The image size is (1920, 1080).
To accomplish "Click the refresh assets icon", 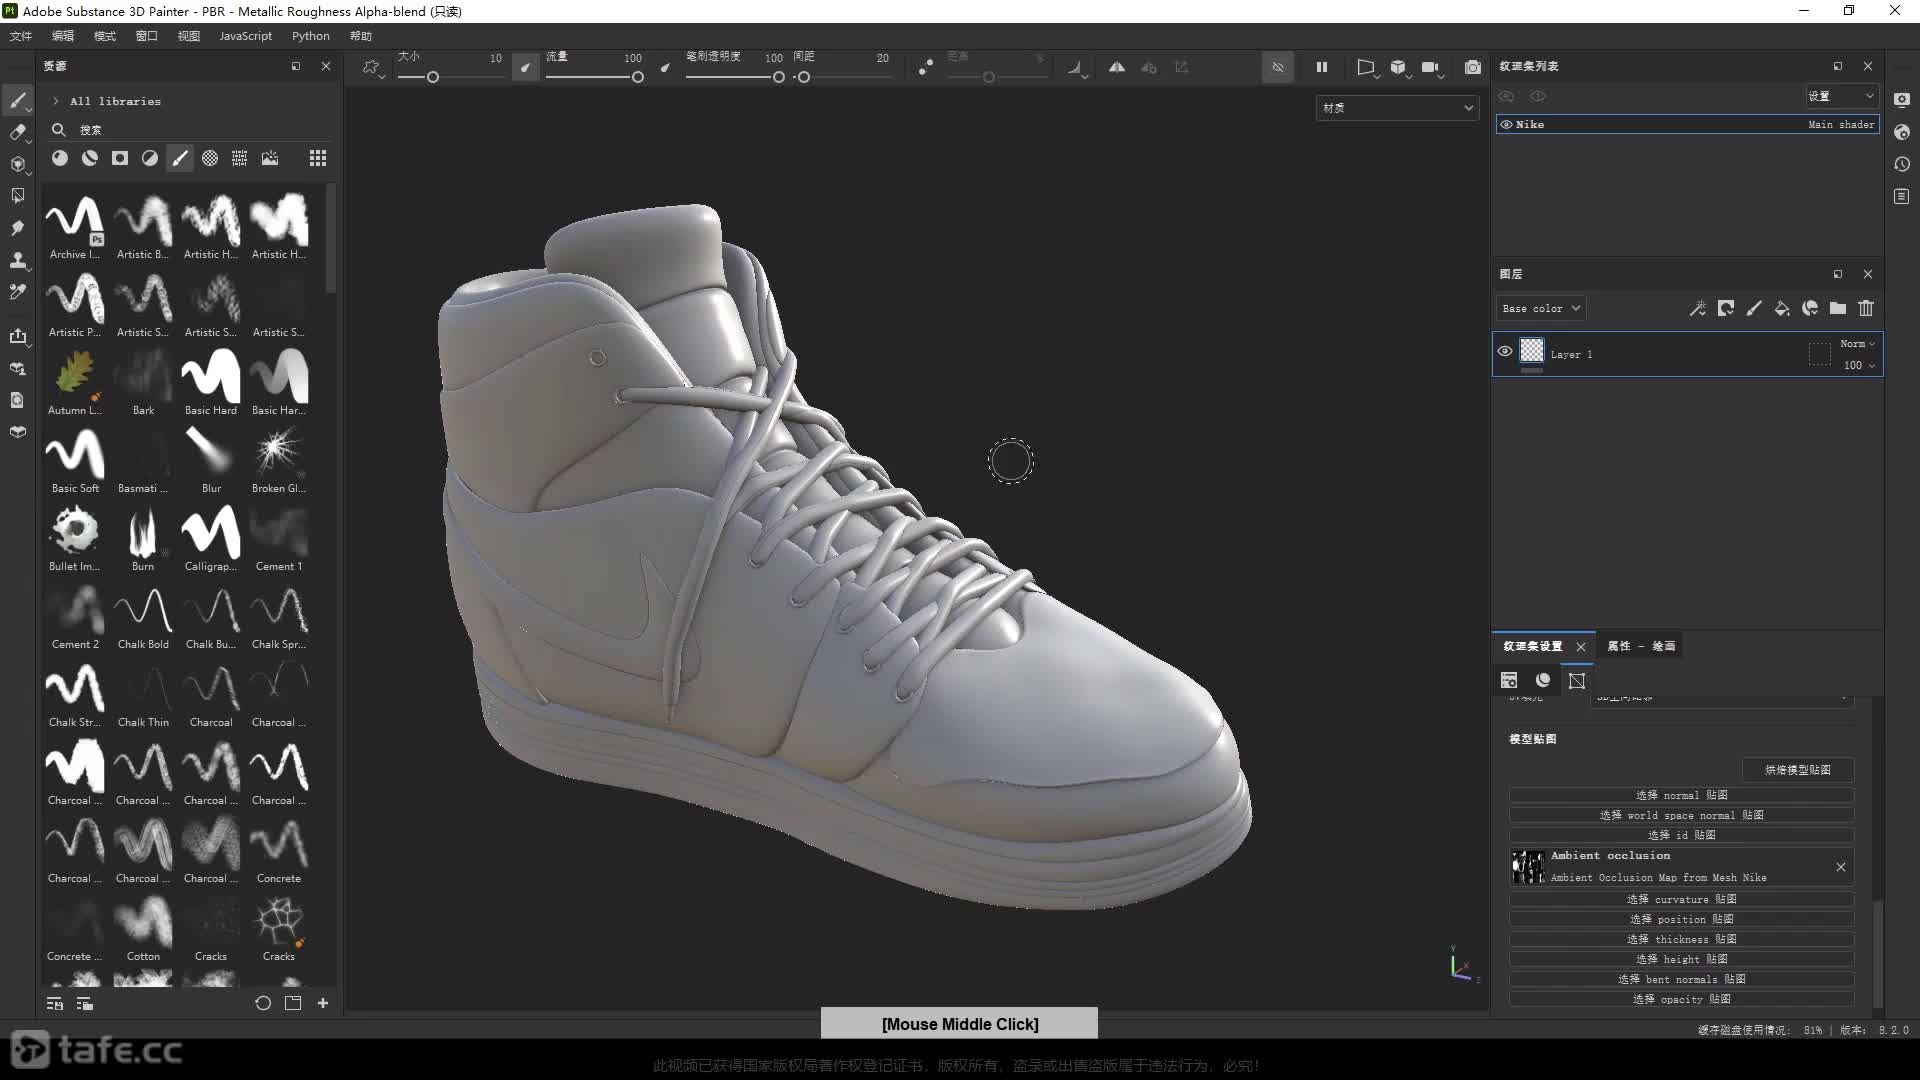I will [x=263, y=1003].
